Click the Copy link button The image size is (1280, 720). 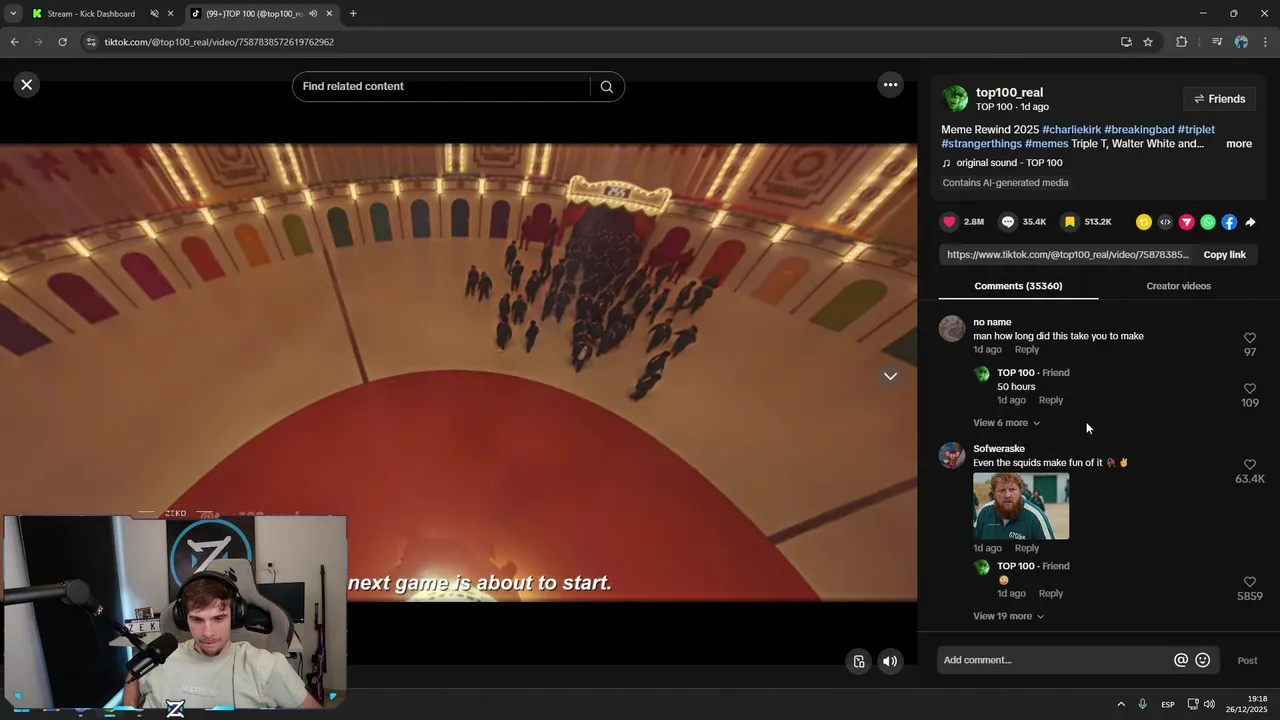(1224, 255)
